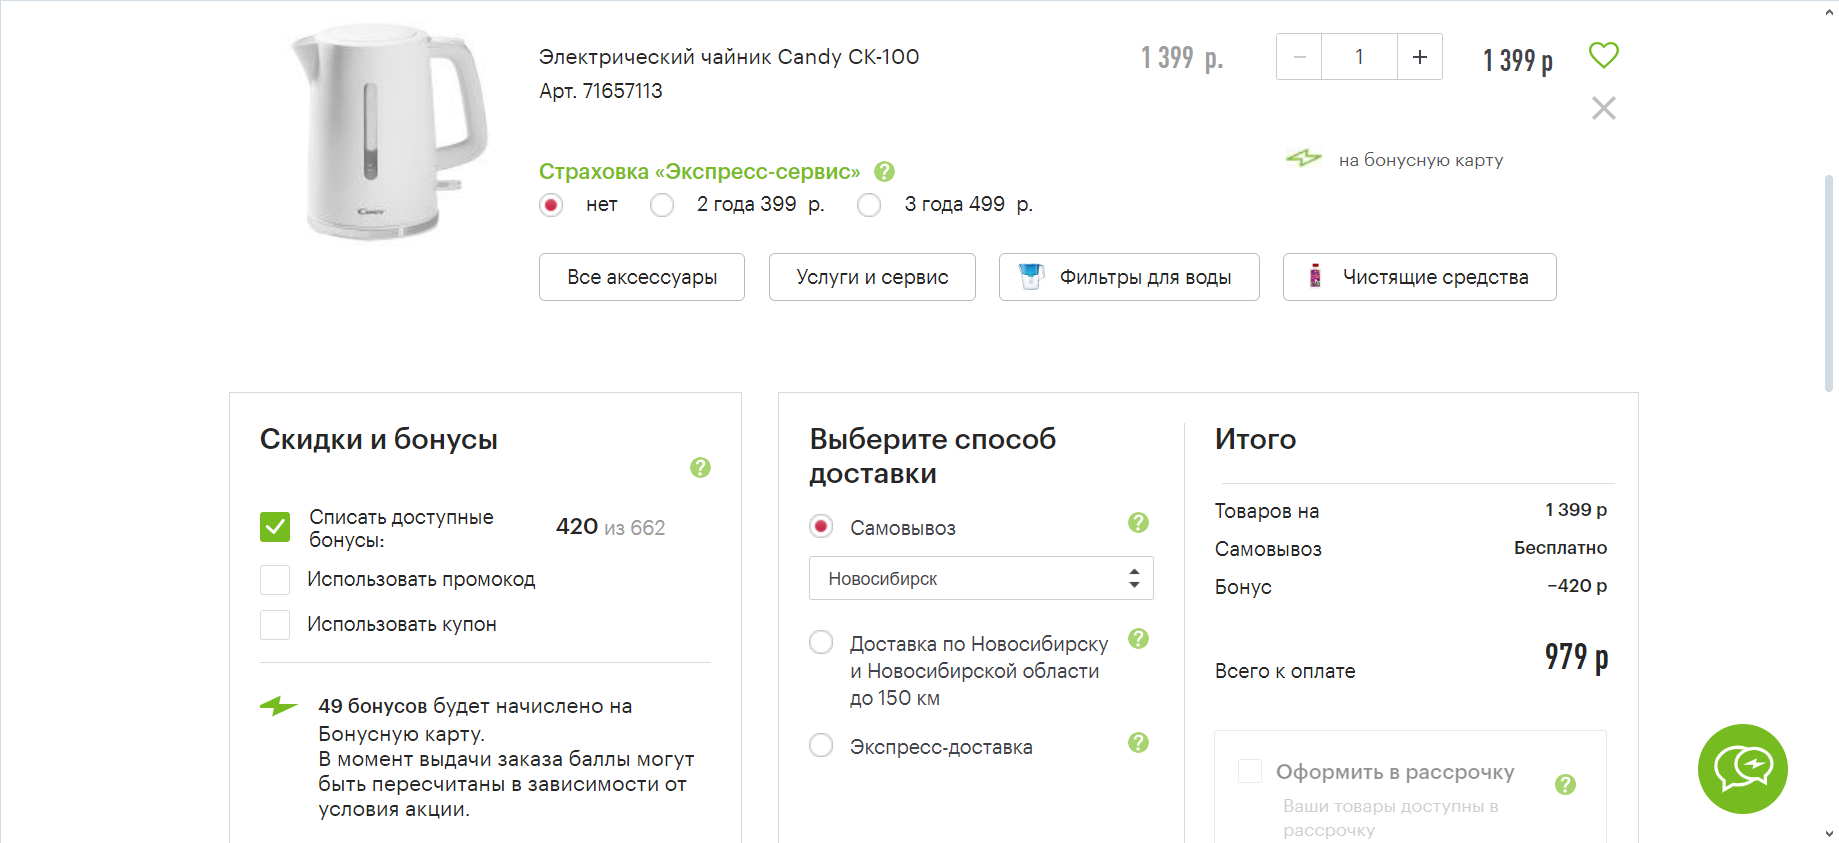Open help icon for Экспресс-доставка
The image size is (1839, 843).
(1138, 742)
